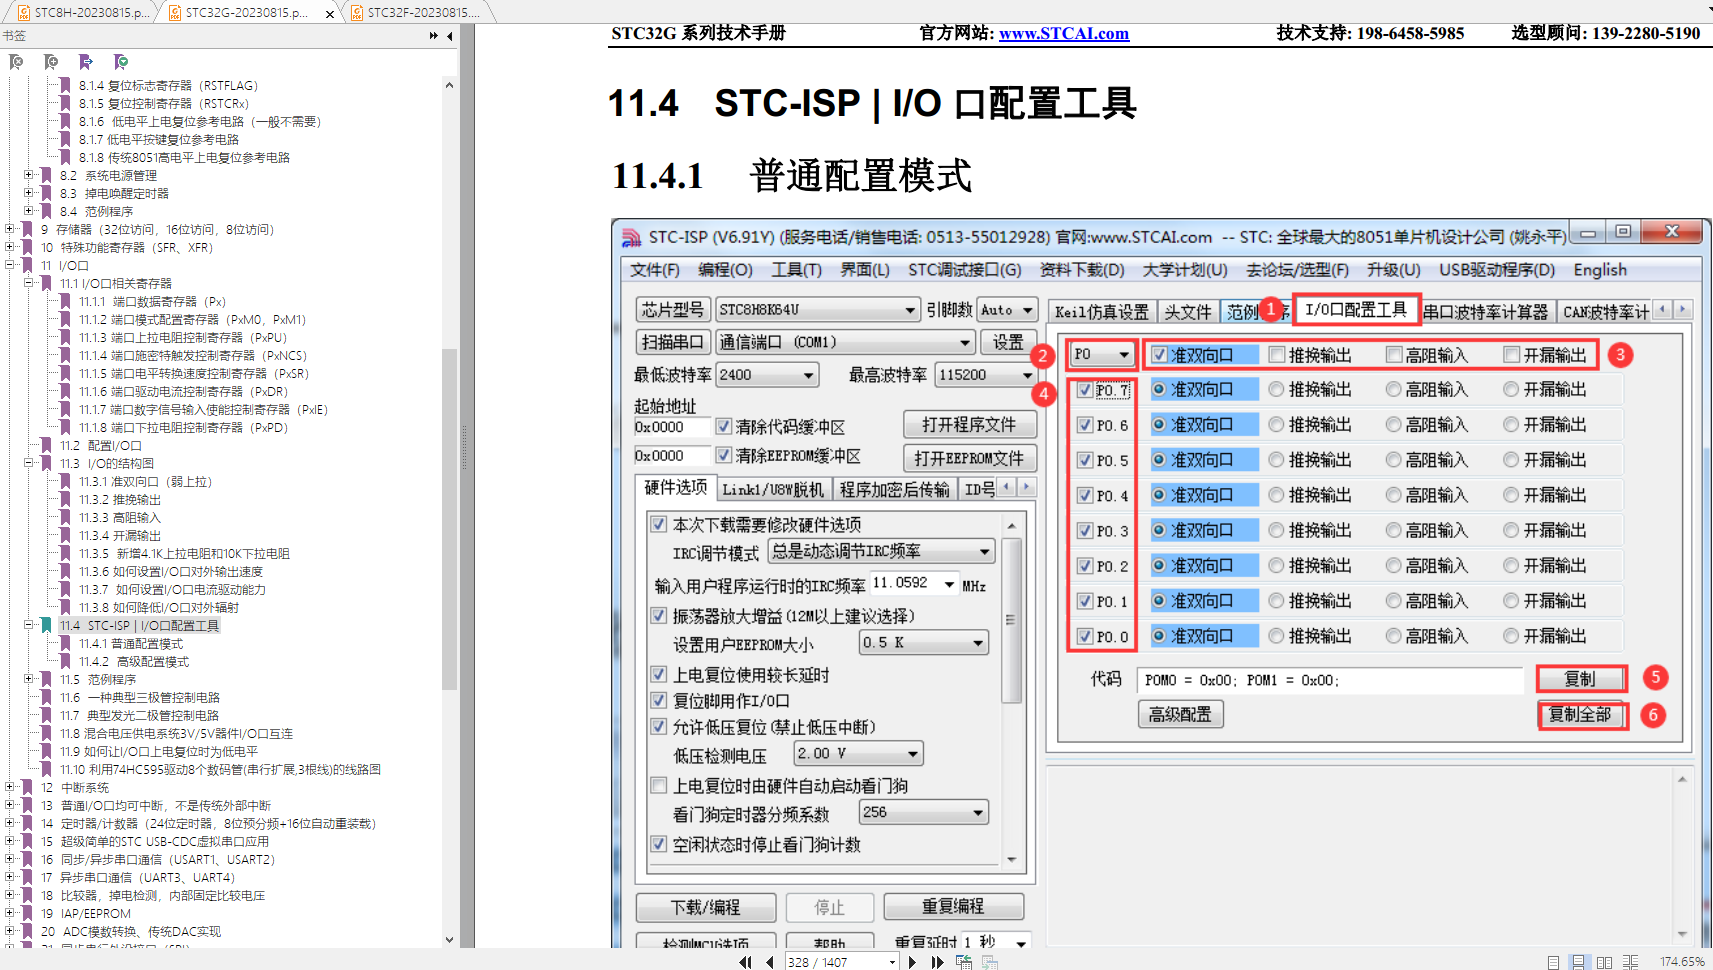
Task: Click 高级配置 button in the STC-ISP screenshot
Action: point(1180,714)
